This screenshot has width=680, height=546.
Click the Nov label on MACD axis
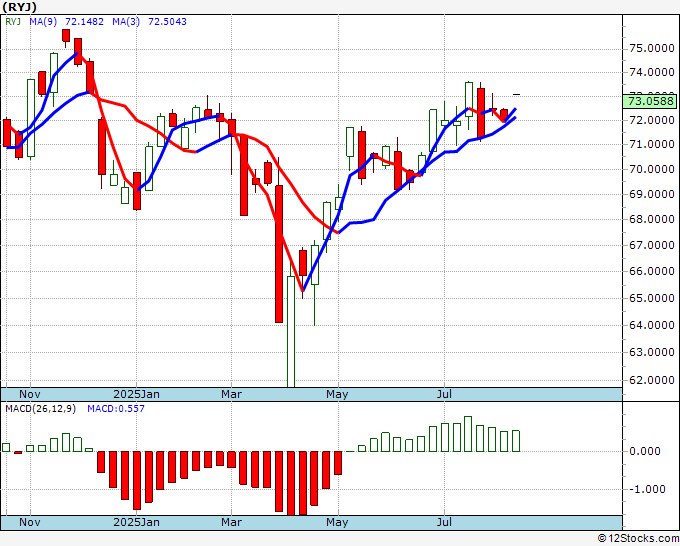(30, 522)
